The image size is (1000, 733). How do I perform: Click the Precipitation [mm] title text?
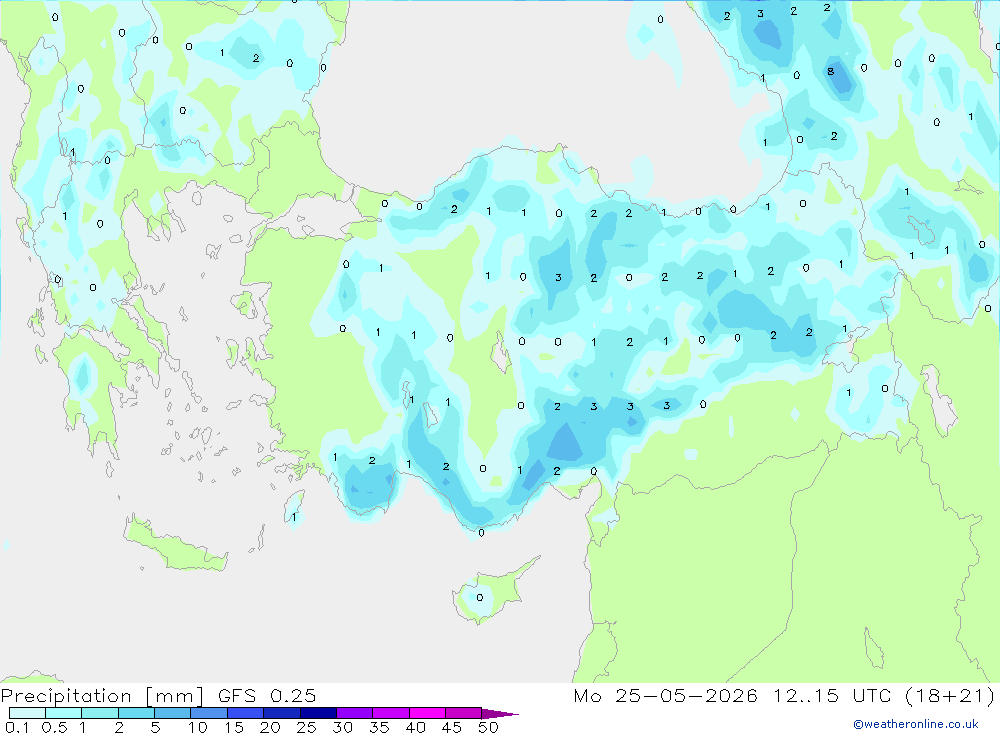tap(102, 695)
